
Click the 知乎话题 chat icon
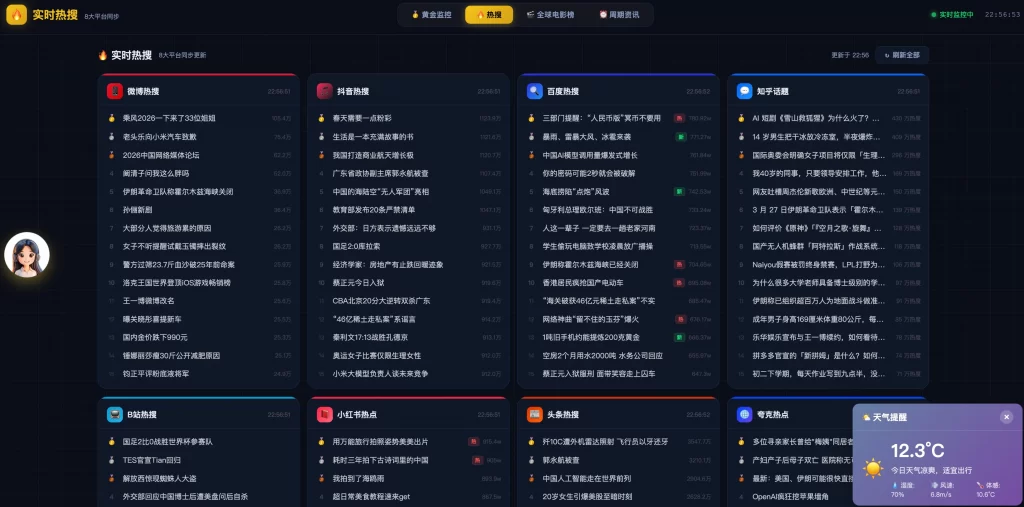744,91
